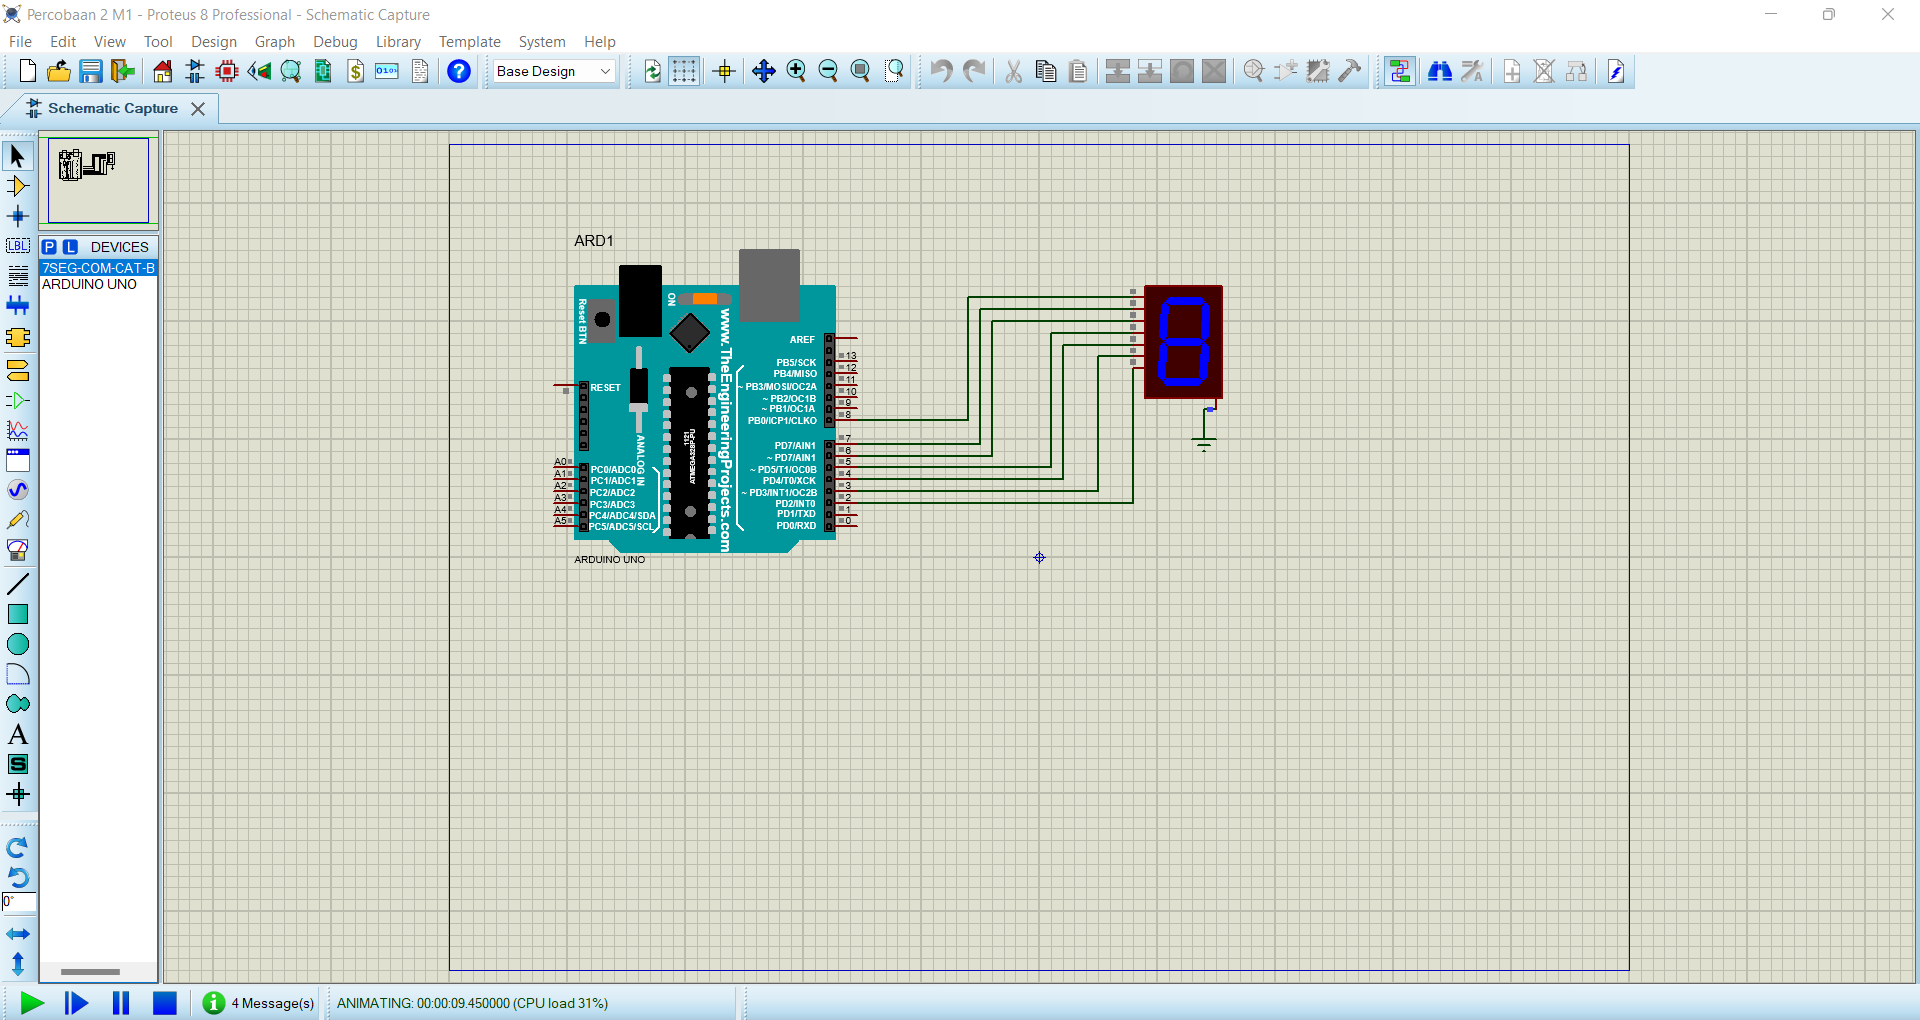Toggle the wire autorouter
This screenshot has width=1920, height=1020.
click(1400, 71)
